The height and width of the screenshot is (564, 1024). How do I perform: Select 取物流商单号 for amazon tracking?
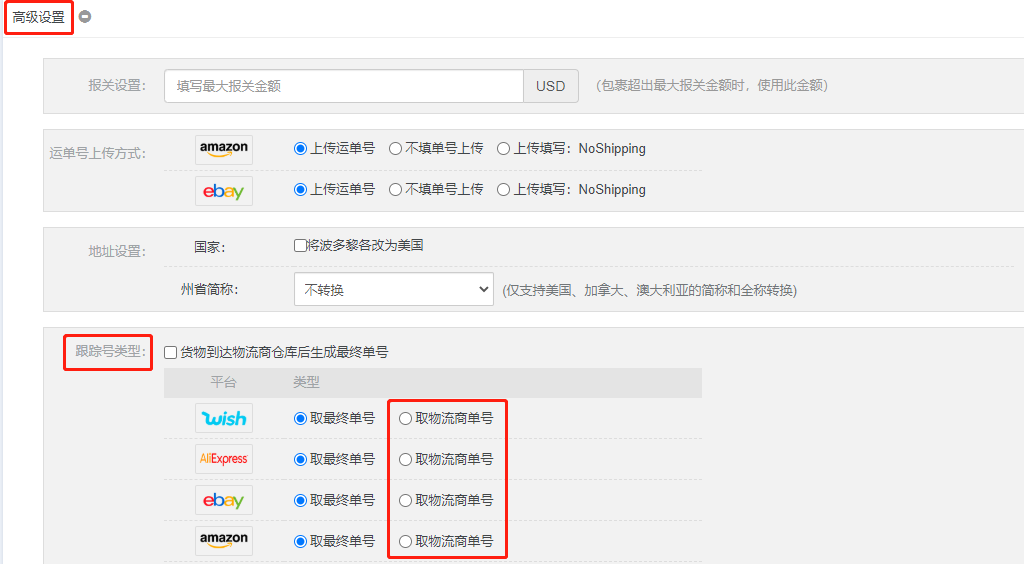(x=406, y=541)
